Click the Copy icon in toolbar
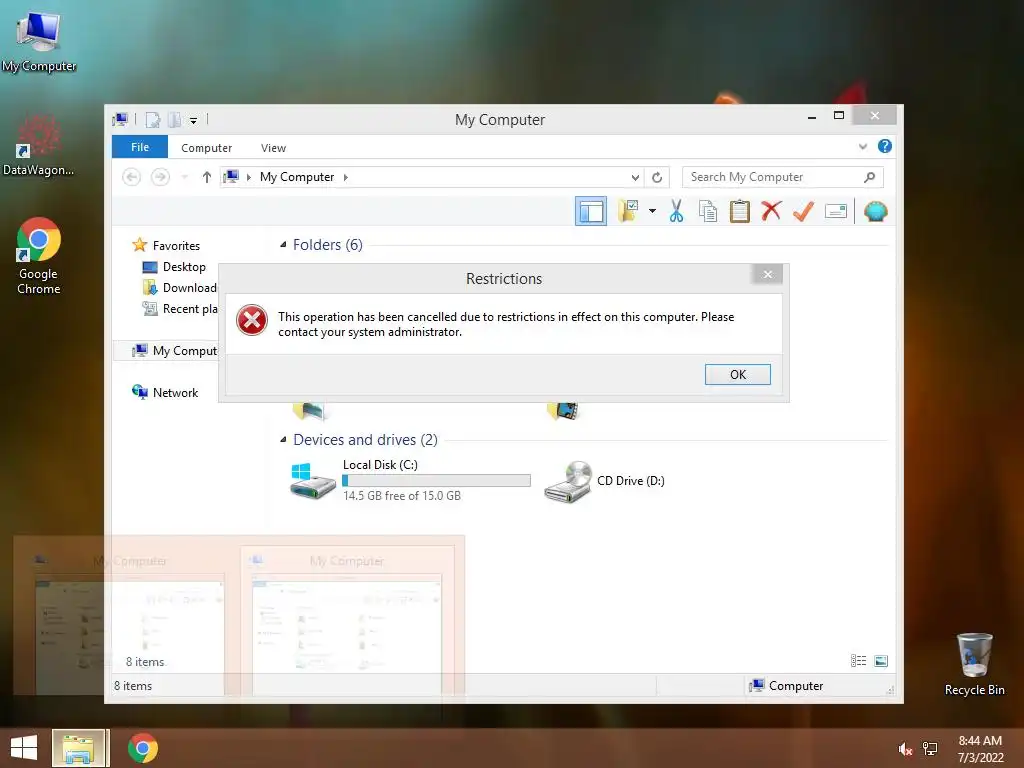Viewport: 1024px width, 768px height. [708, 211]
